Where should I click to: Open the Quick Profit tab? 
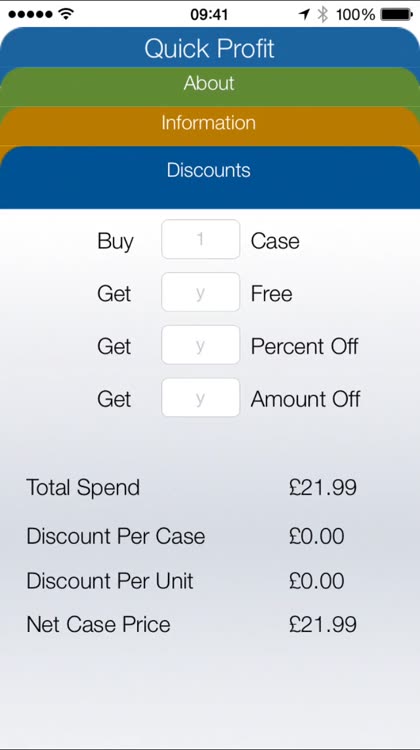tap(210, 48)
